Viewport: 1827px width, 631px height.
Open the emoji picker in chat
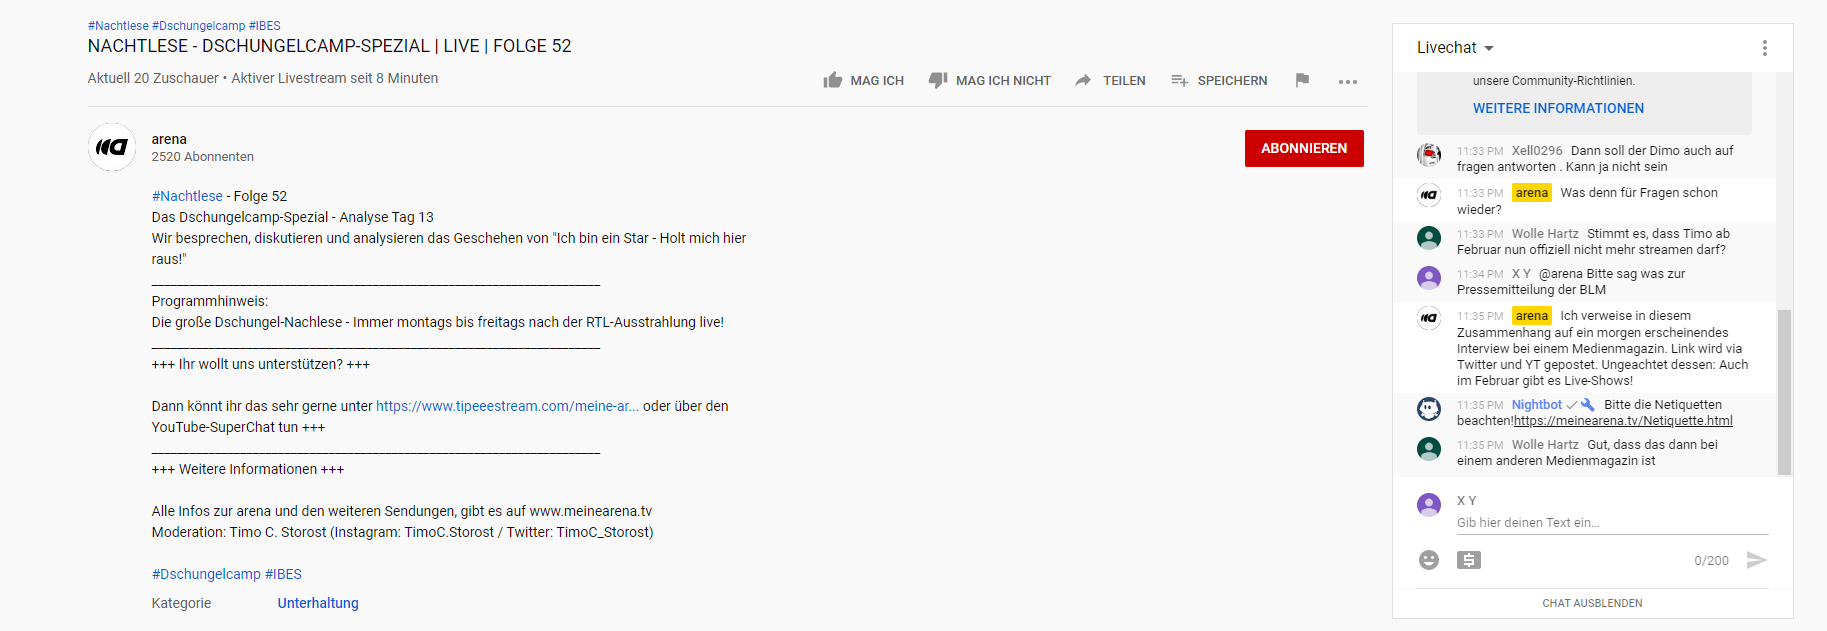pos(1429,560)
